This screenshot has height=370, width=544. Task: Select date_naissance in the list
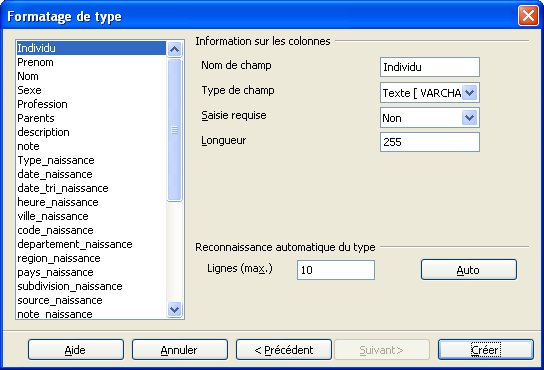tap(91, 174)
